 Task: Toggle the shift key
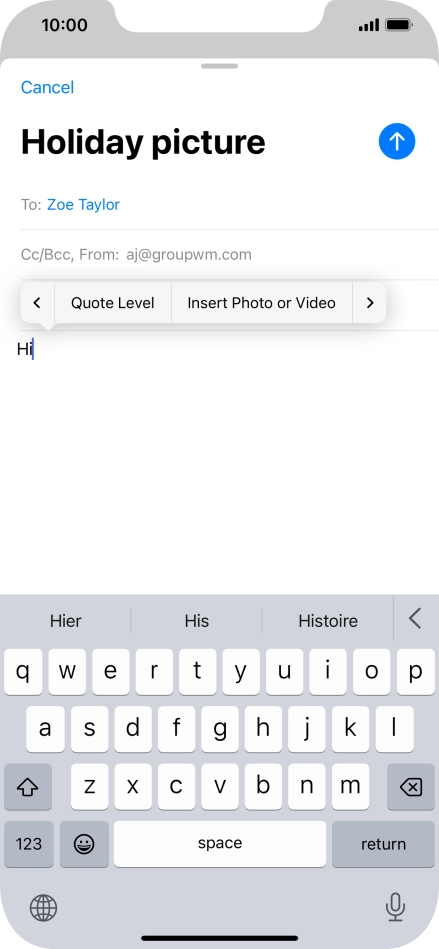click(28, 787)
